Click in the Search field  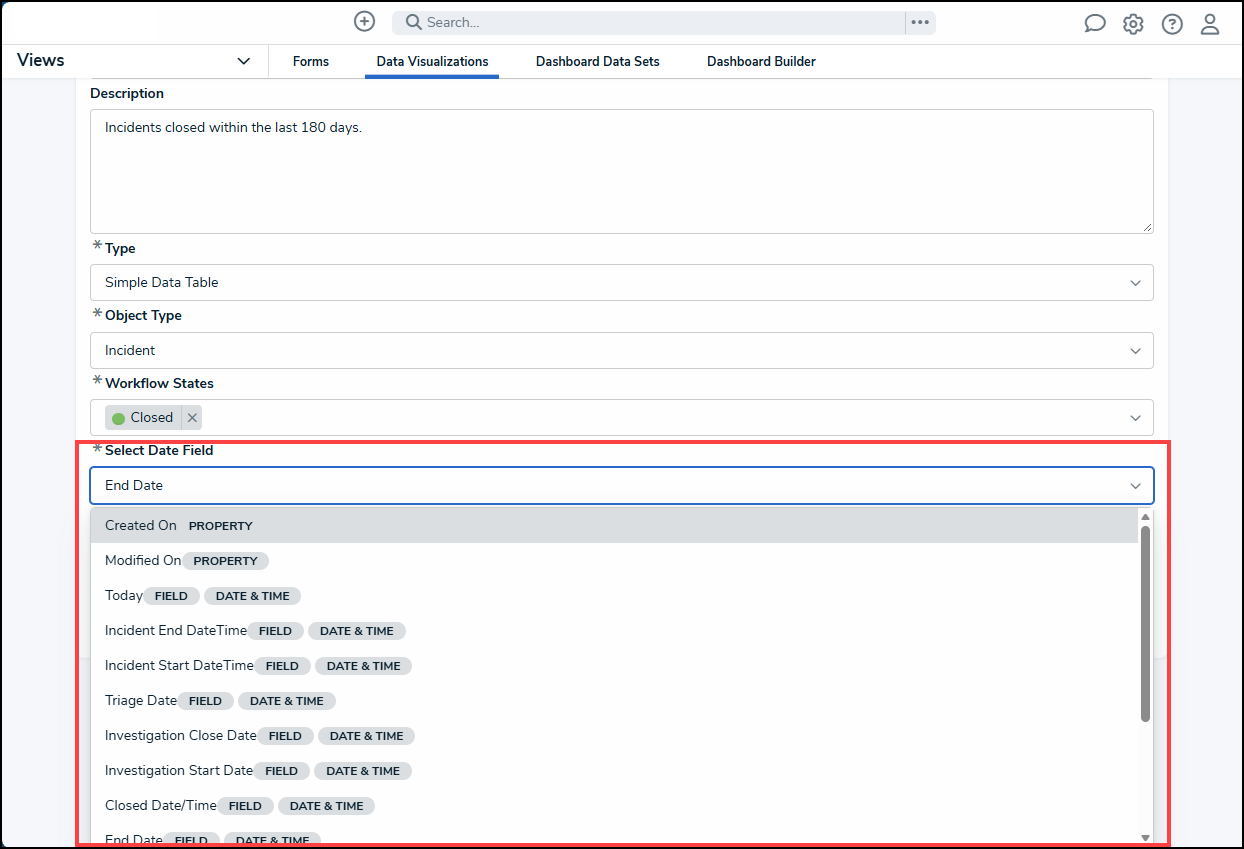[648, 22]
